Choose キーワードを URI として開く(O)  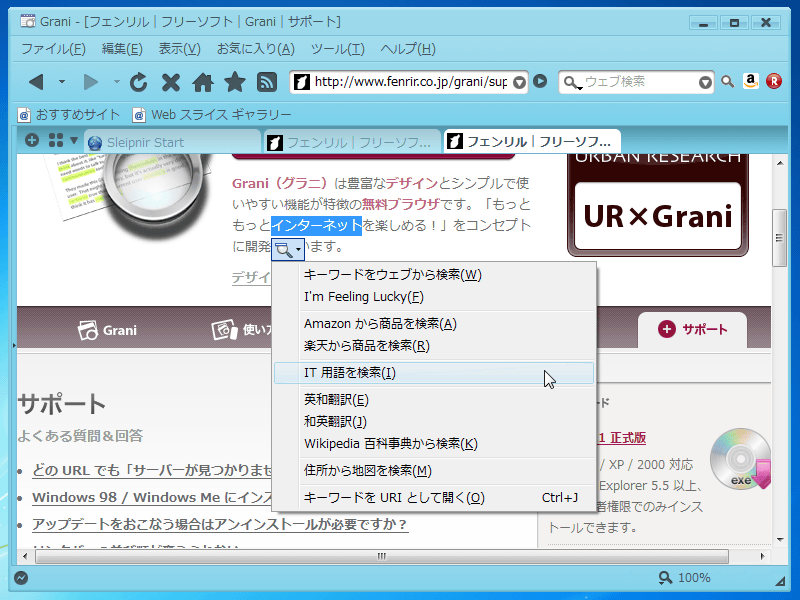point(434,497)
